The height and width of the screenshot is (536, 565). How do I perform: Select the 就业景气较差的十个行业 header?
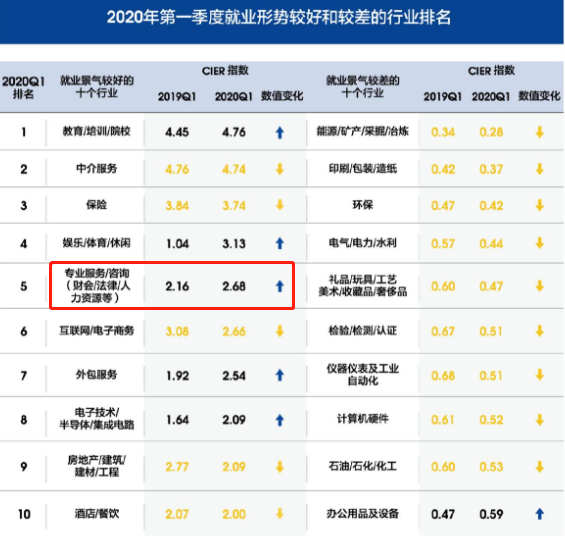pyautogui.click(x=362, y=86)
